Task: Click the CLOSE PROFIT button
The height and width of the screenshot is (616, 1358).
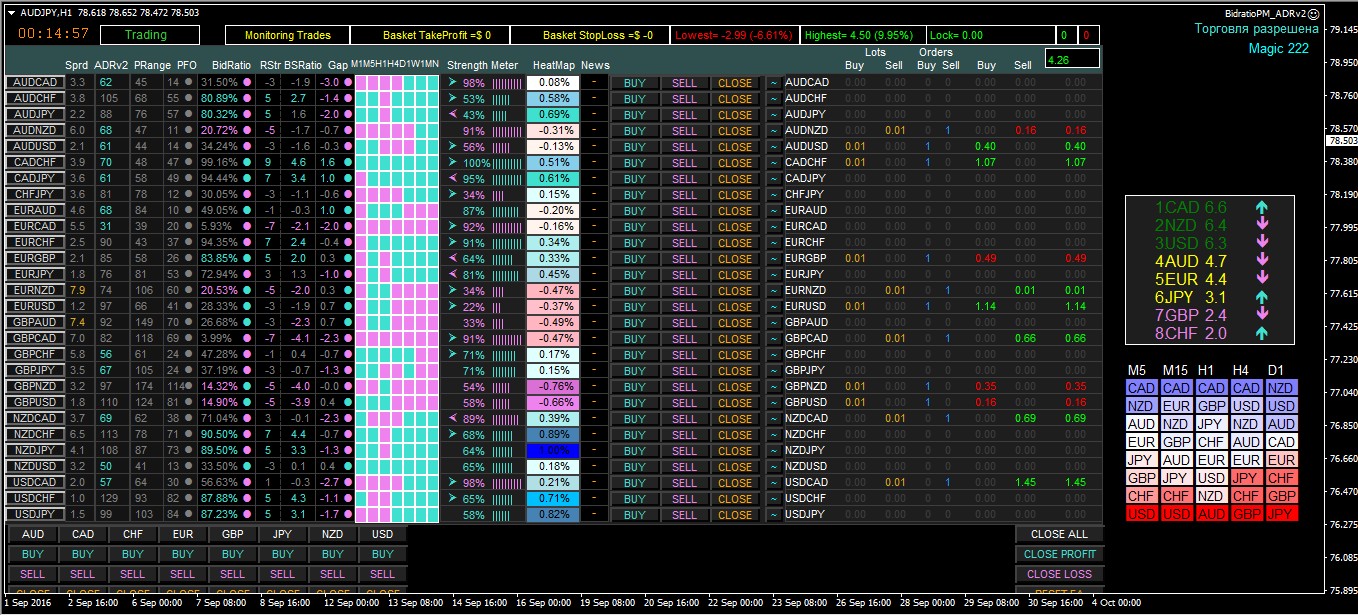Action: (1060, 554)
